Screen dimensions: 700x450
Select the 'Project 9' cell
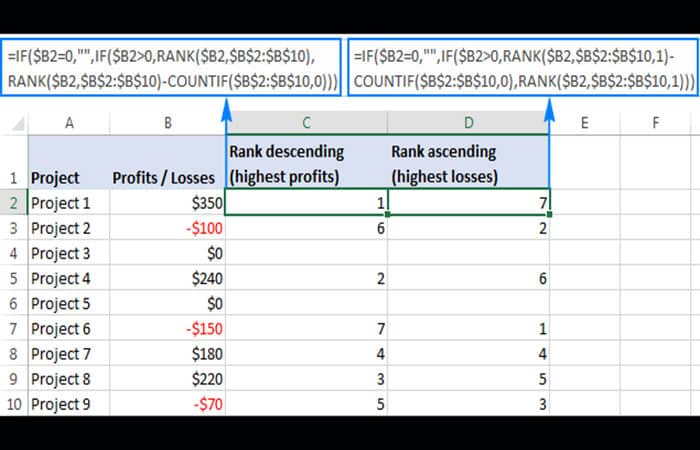pos(69,403)
